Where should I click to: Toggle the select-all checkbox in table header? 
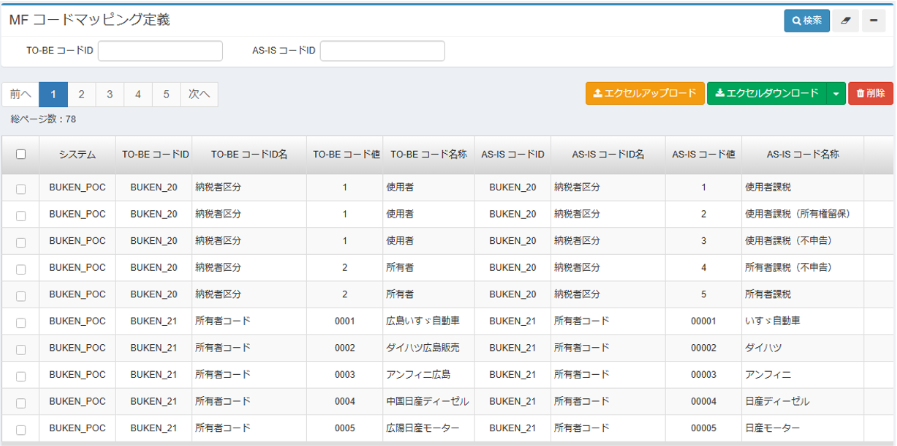[21, 155]
